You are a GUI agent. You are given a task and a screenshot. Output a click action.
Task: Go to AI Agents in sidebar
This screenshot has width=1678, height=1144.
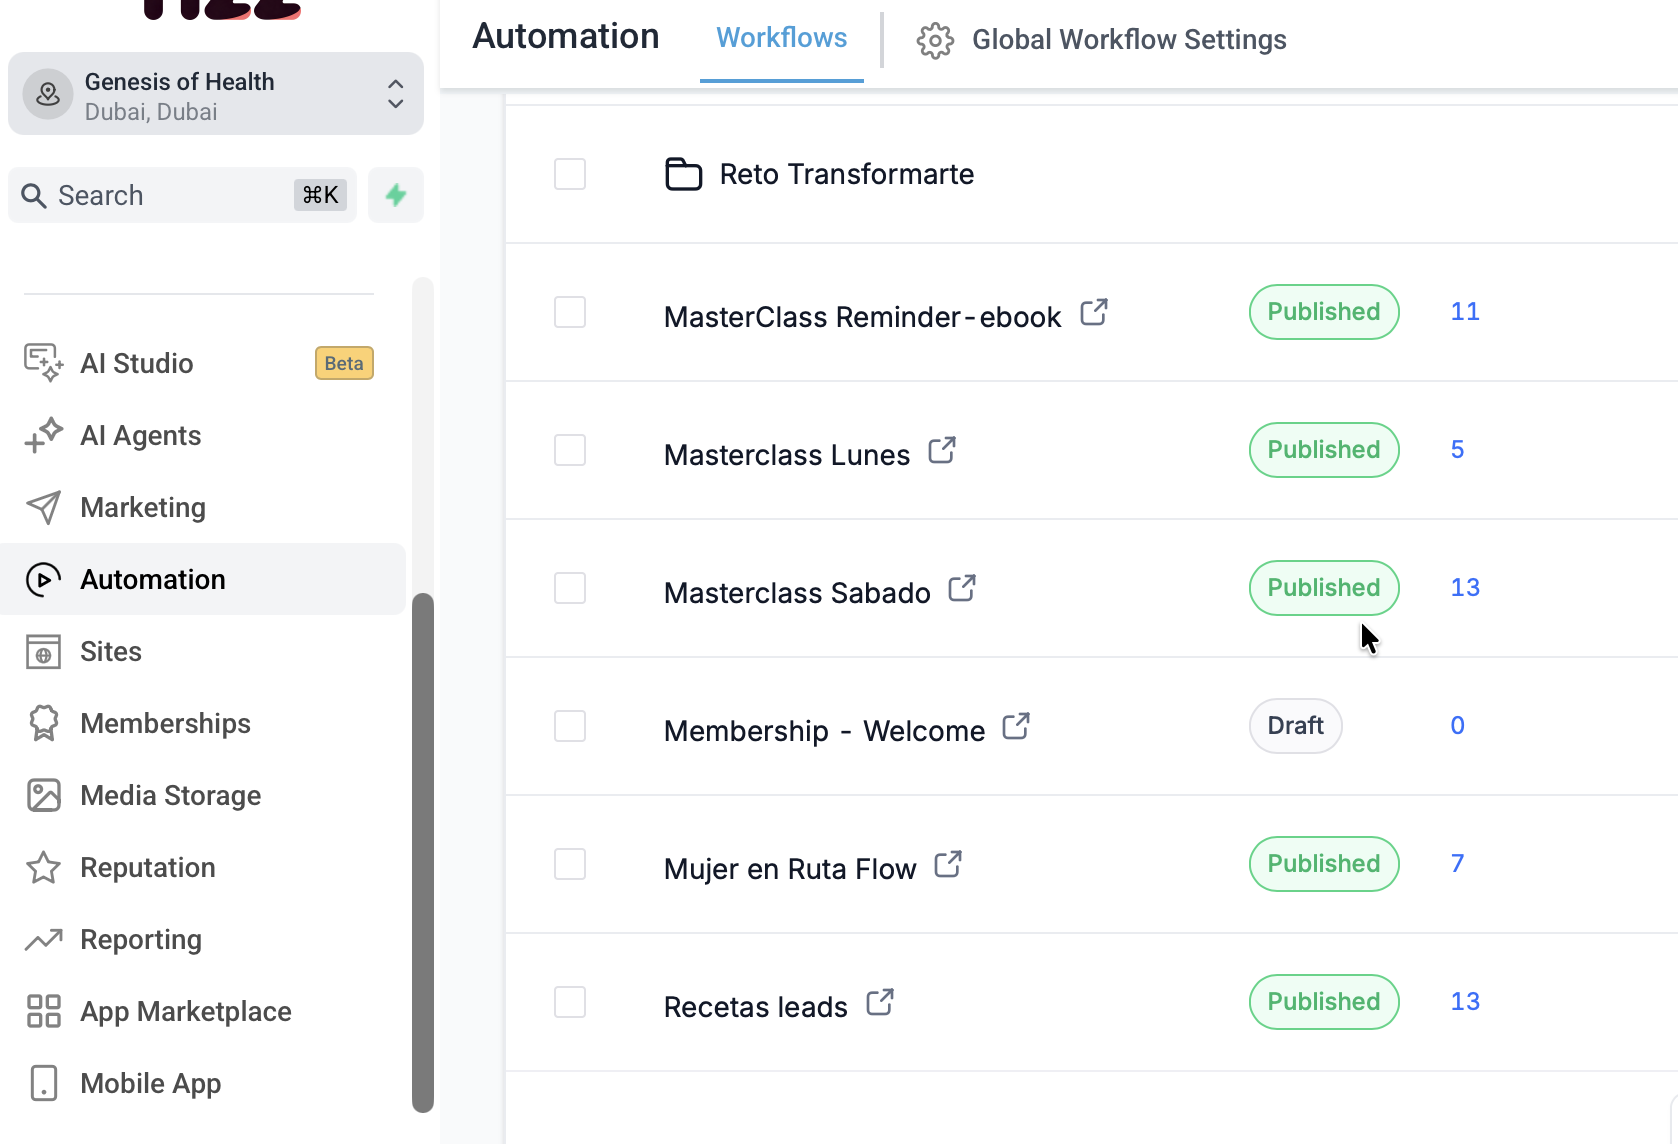[202, 435]
